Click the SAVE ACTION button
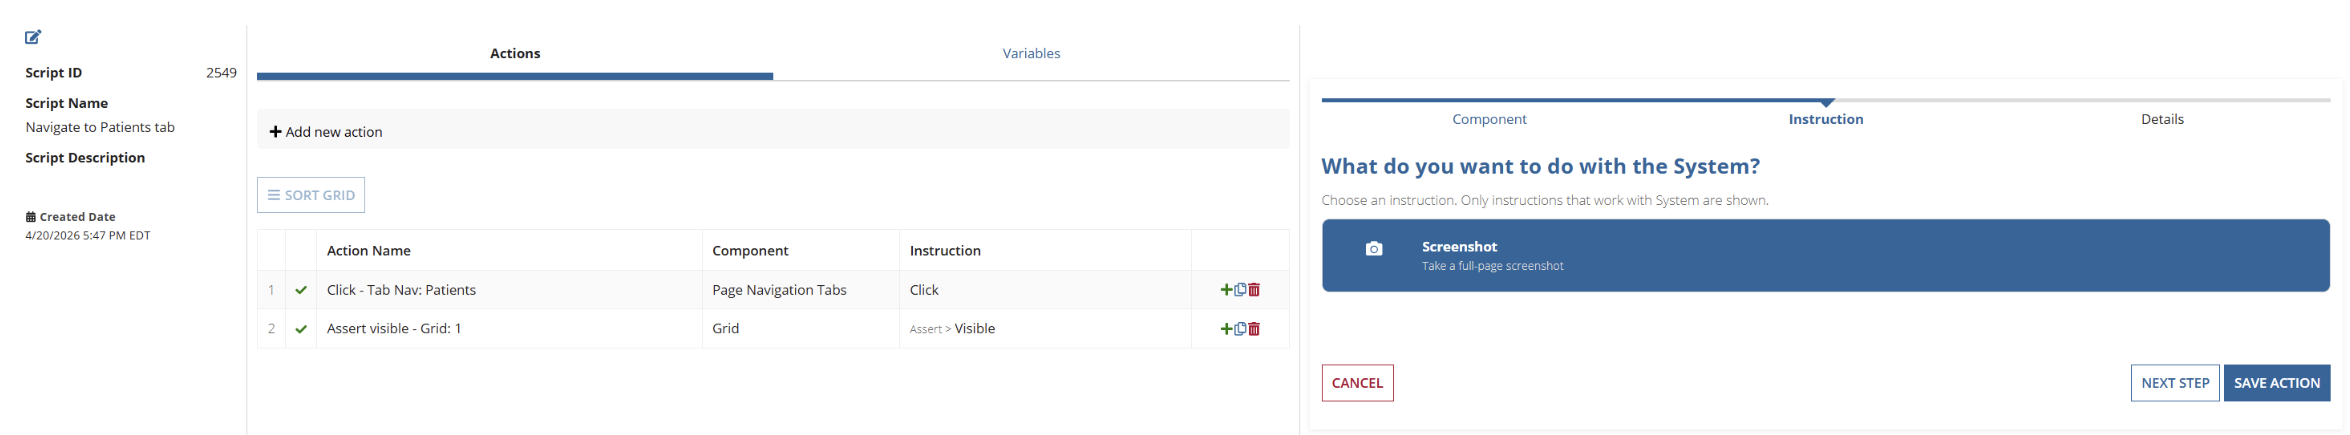Screen dimensions: 2350x435 coord(2277,383)
